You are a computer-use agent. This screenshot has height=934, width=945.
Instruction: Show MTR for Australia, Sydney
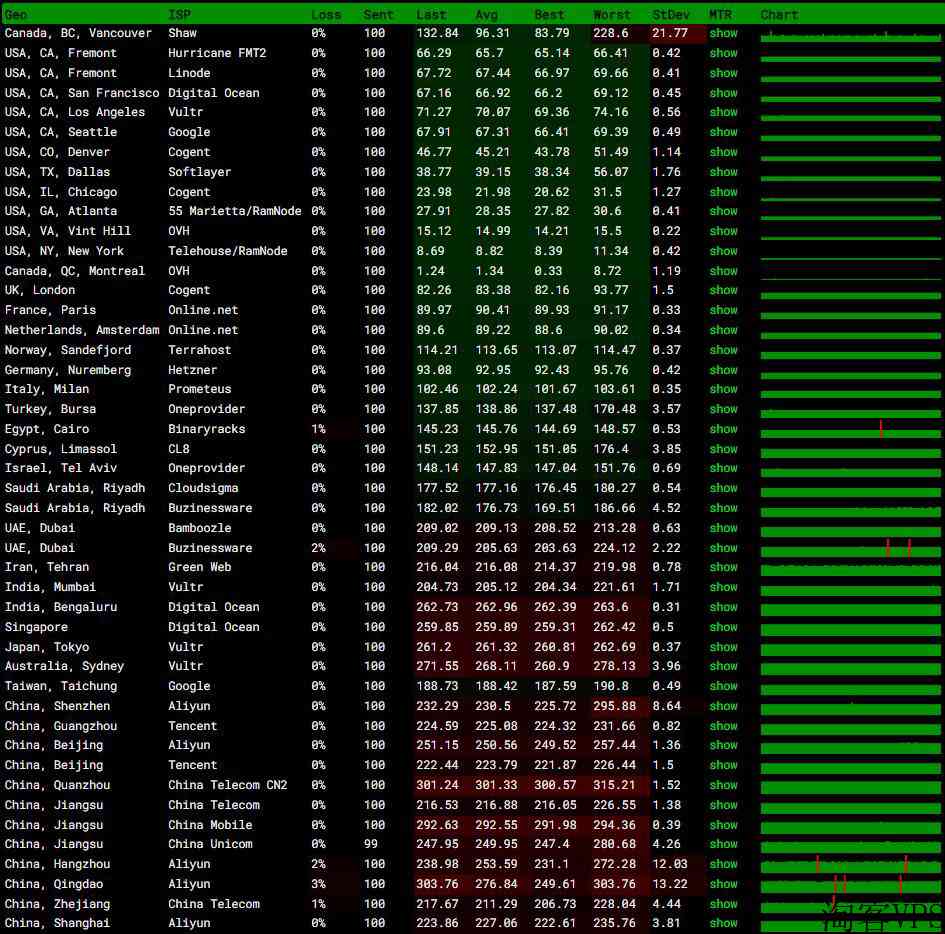(723, 666)
